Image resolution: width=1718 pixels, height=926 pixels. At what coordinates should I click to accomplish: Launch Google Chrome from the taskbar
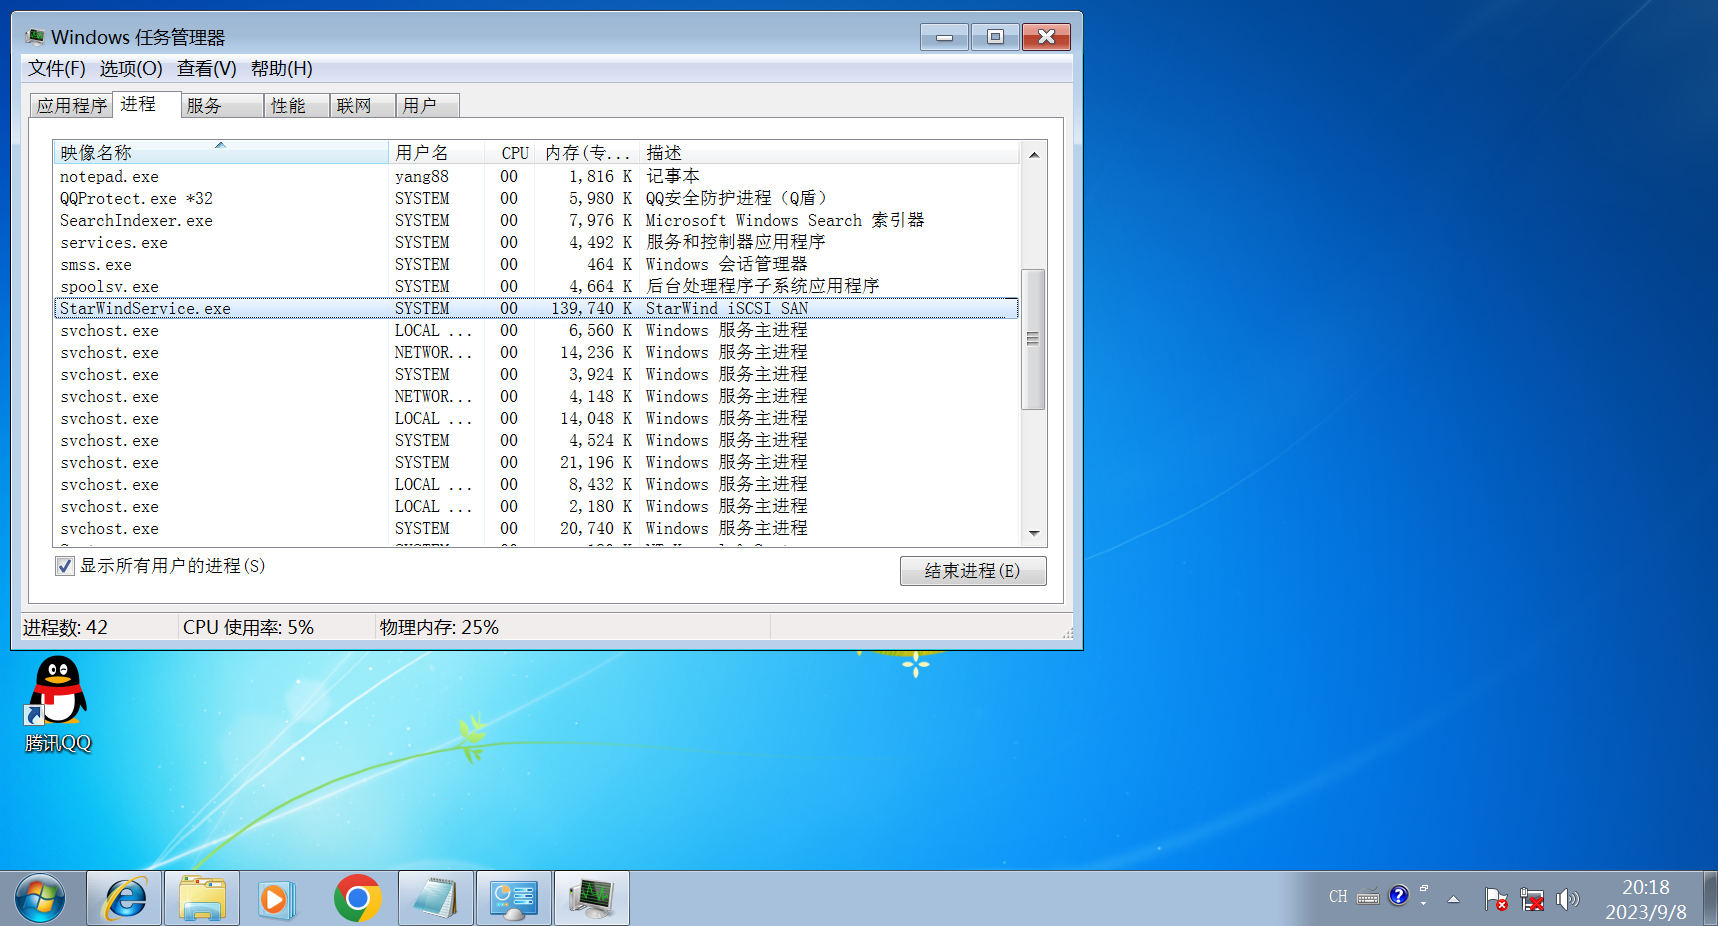click(x=357, y=898)
